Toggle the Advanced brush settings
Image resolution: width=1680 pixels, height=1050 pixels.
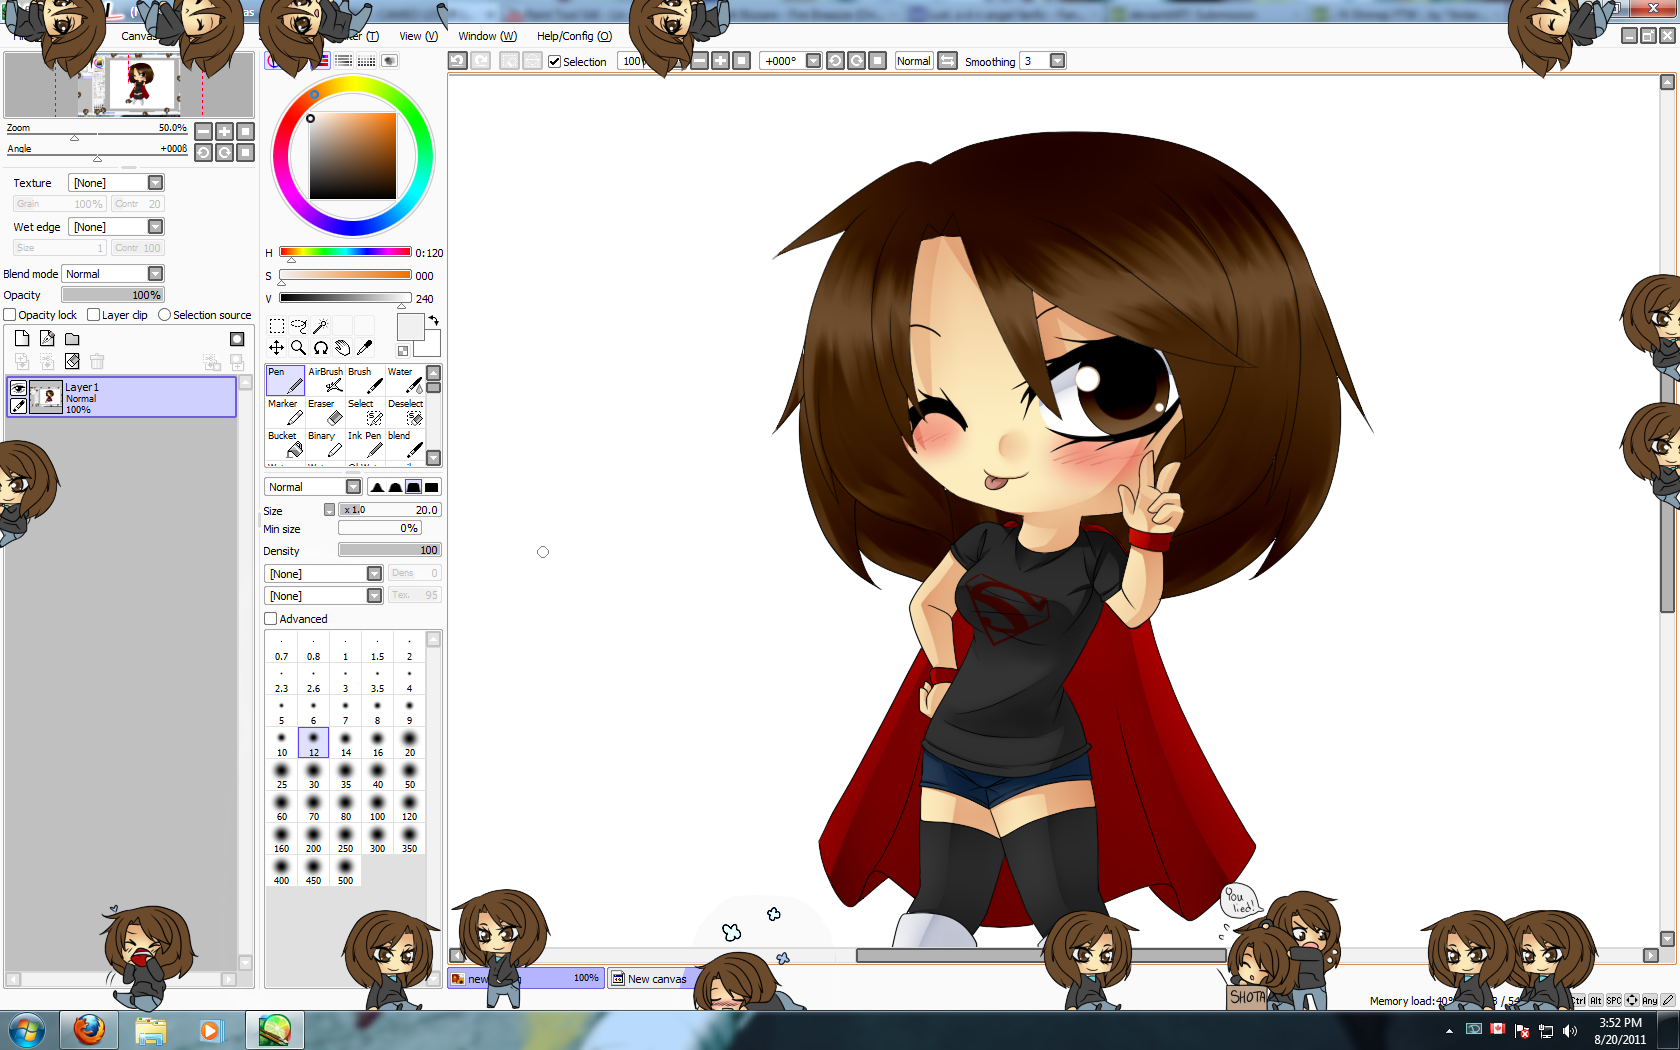point(270,618)
